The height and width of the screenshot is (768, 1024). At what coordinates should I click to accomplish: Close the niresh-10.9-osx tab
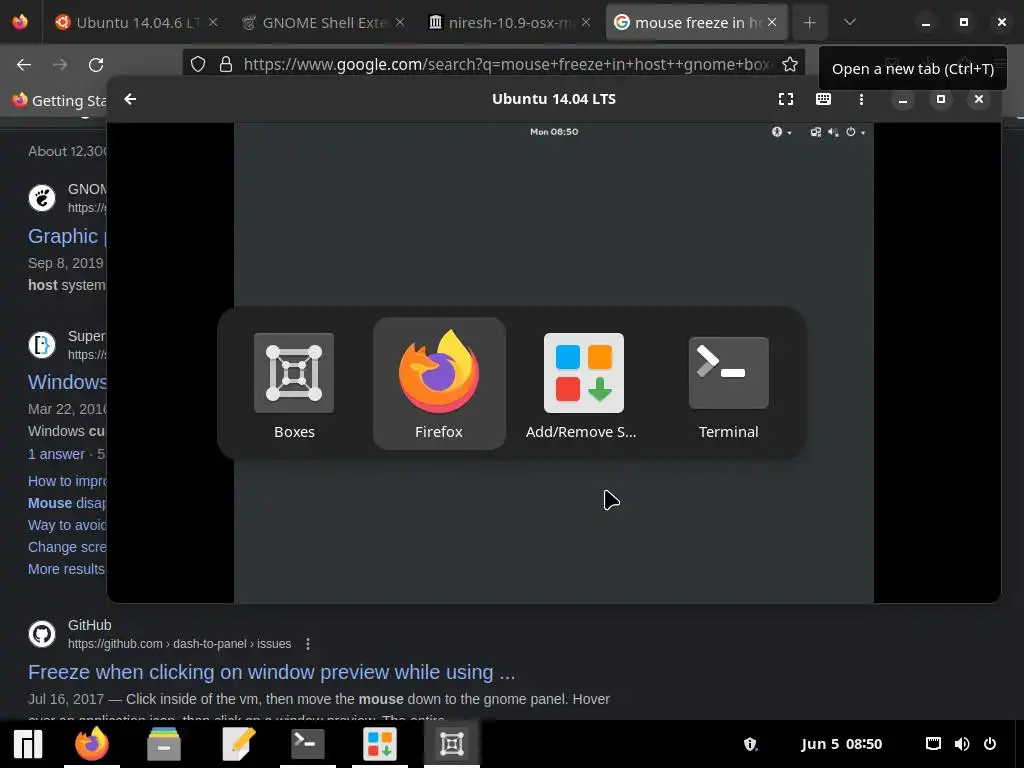click(586, 22)
